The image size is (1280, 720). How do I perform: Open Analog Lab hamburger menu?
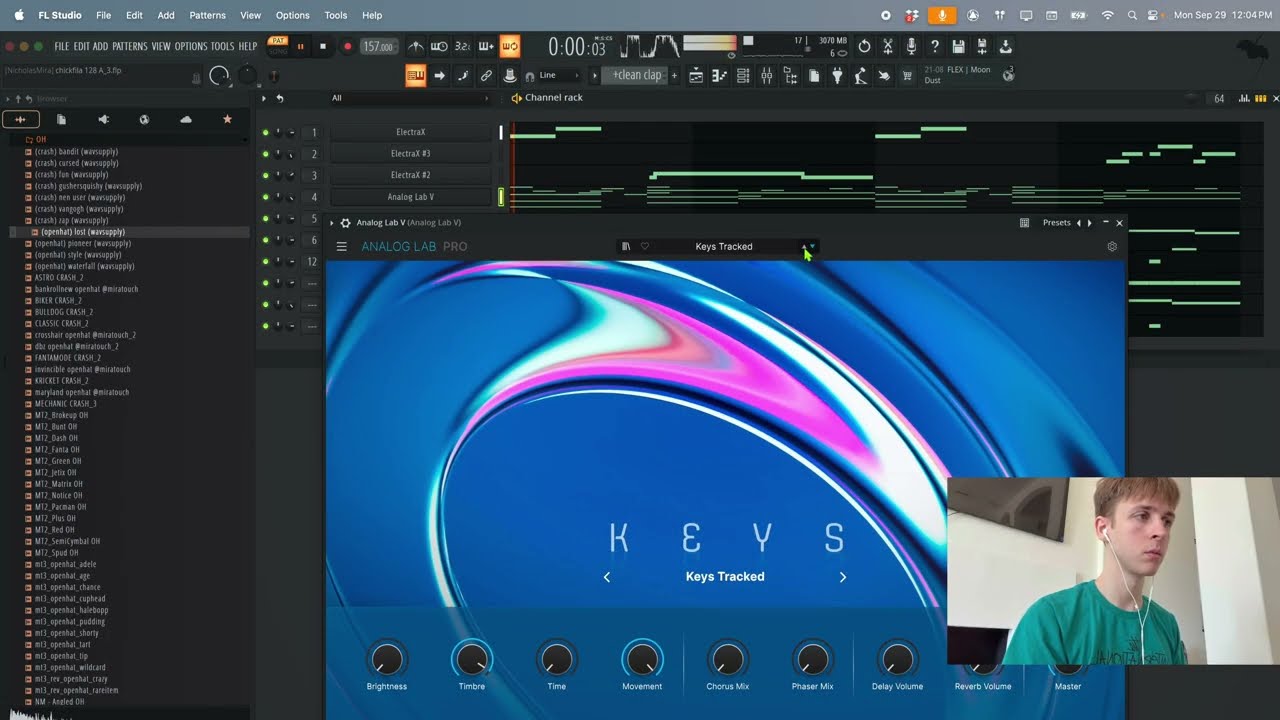(x=341, y=247)
